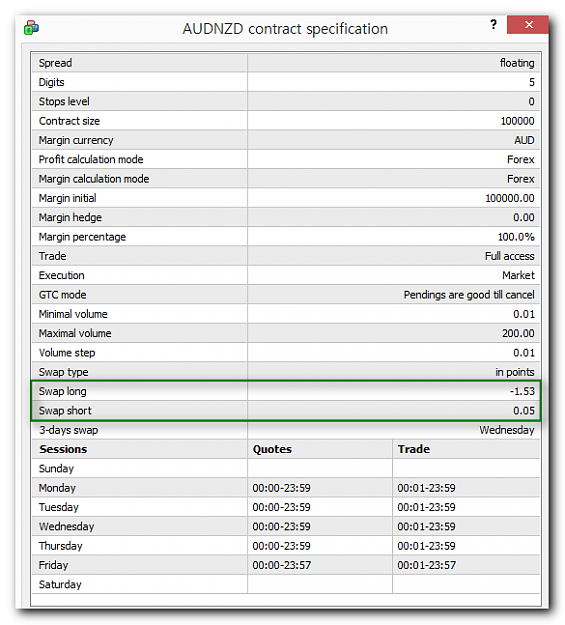565x625 pixels.
Task: Select the Sunday session row
Action: pyautogui.click(x=285, y=469)
